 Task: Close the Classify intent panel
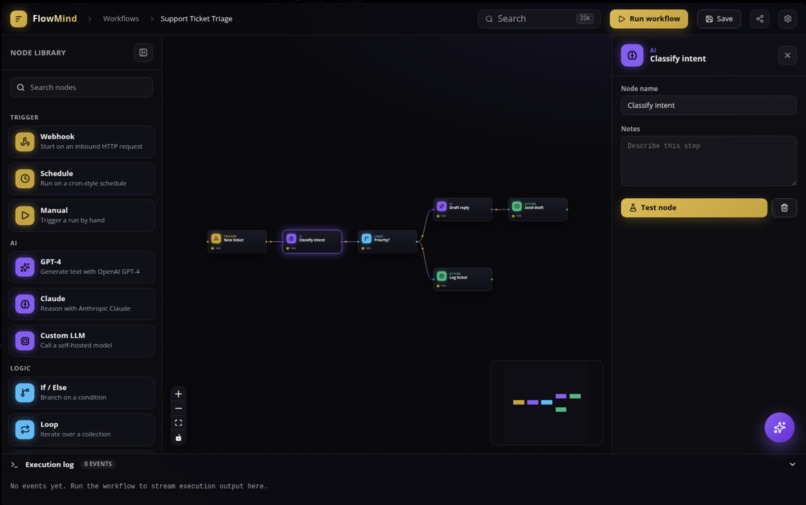(787, 55)
